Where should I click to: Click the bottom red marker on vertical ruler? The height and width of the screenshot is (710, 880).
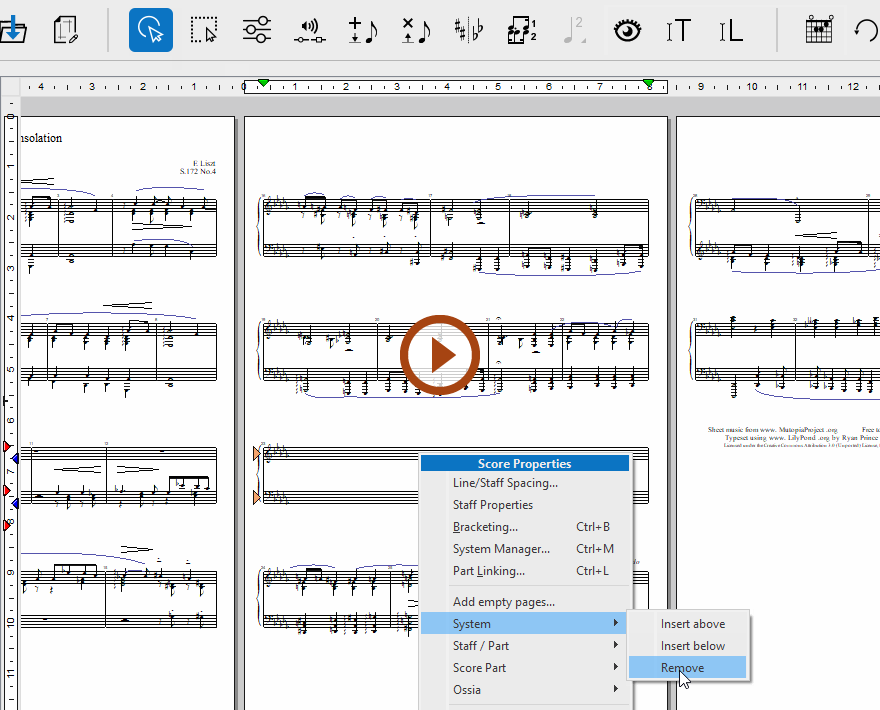(6, 525)
